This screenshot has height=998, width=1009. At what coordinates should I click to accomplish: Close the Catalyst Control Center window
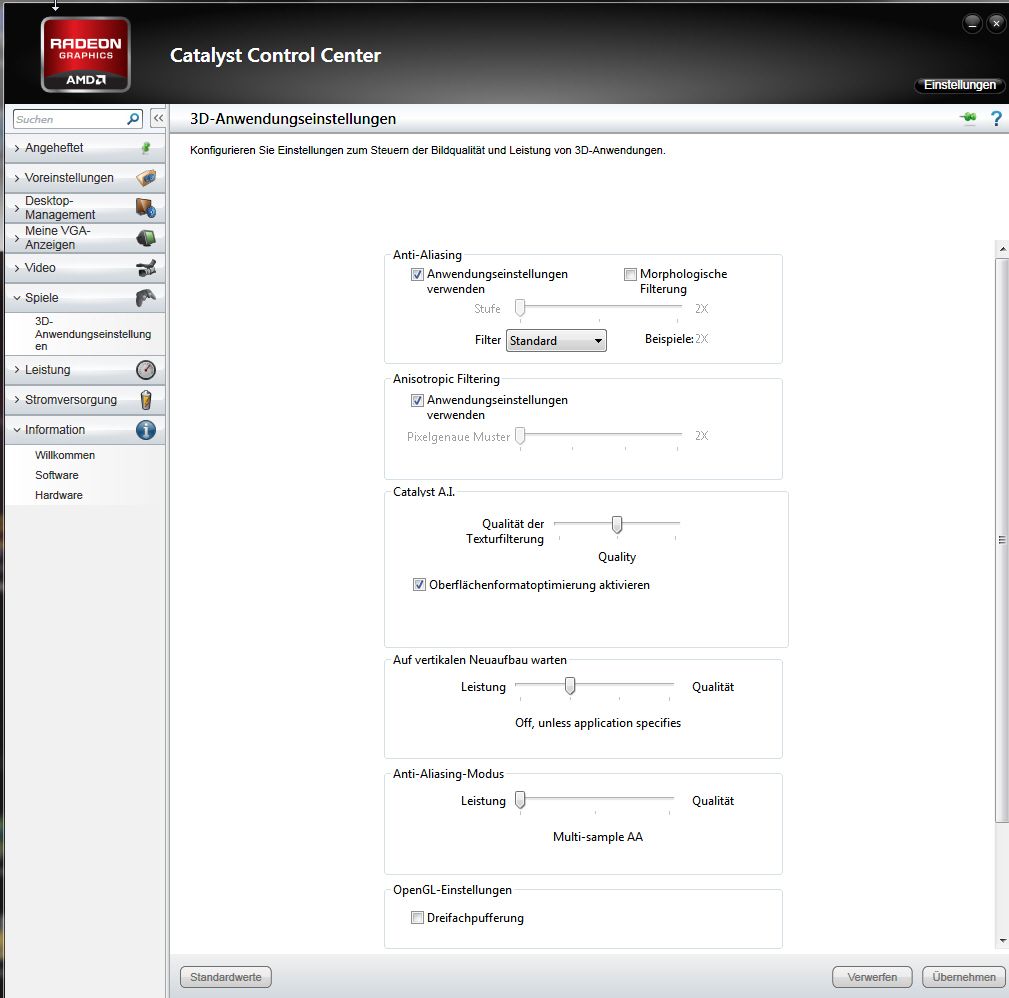(x=995, y=23)
